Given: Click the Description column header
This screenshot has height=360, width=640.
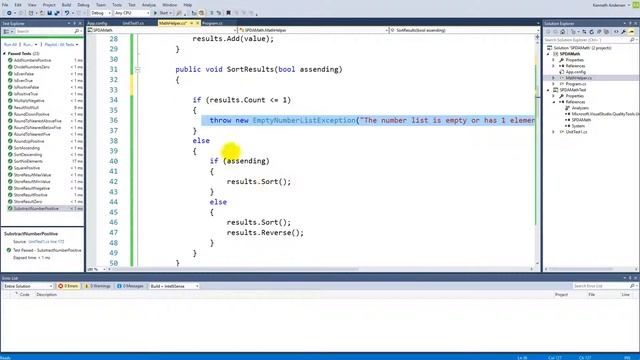Looking at the screenshot, I should click(47, 294).
